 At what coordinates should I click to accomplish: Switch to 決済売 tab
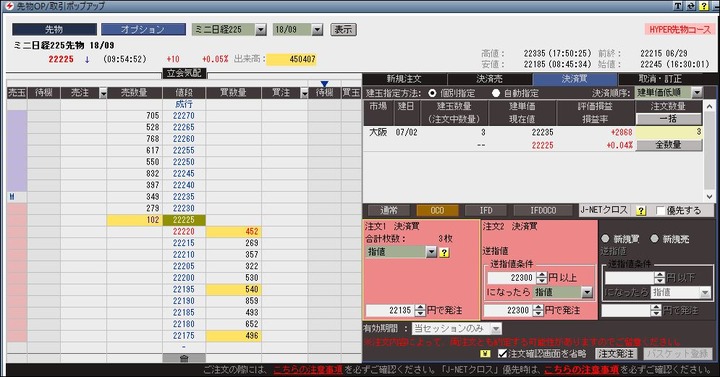point(489,79)
